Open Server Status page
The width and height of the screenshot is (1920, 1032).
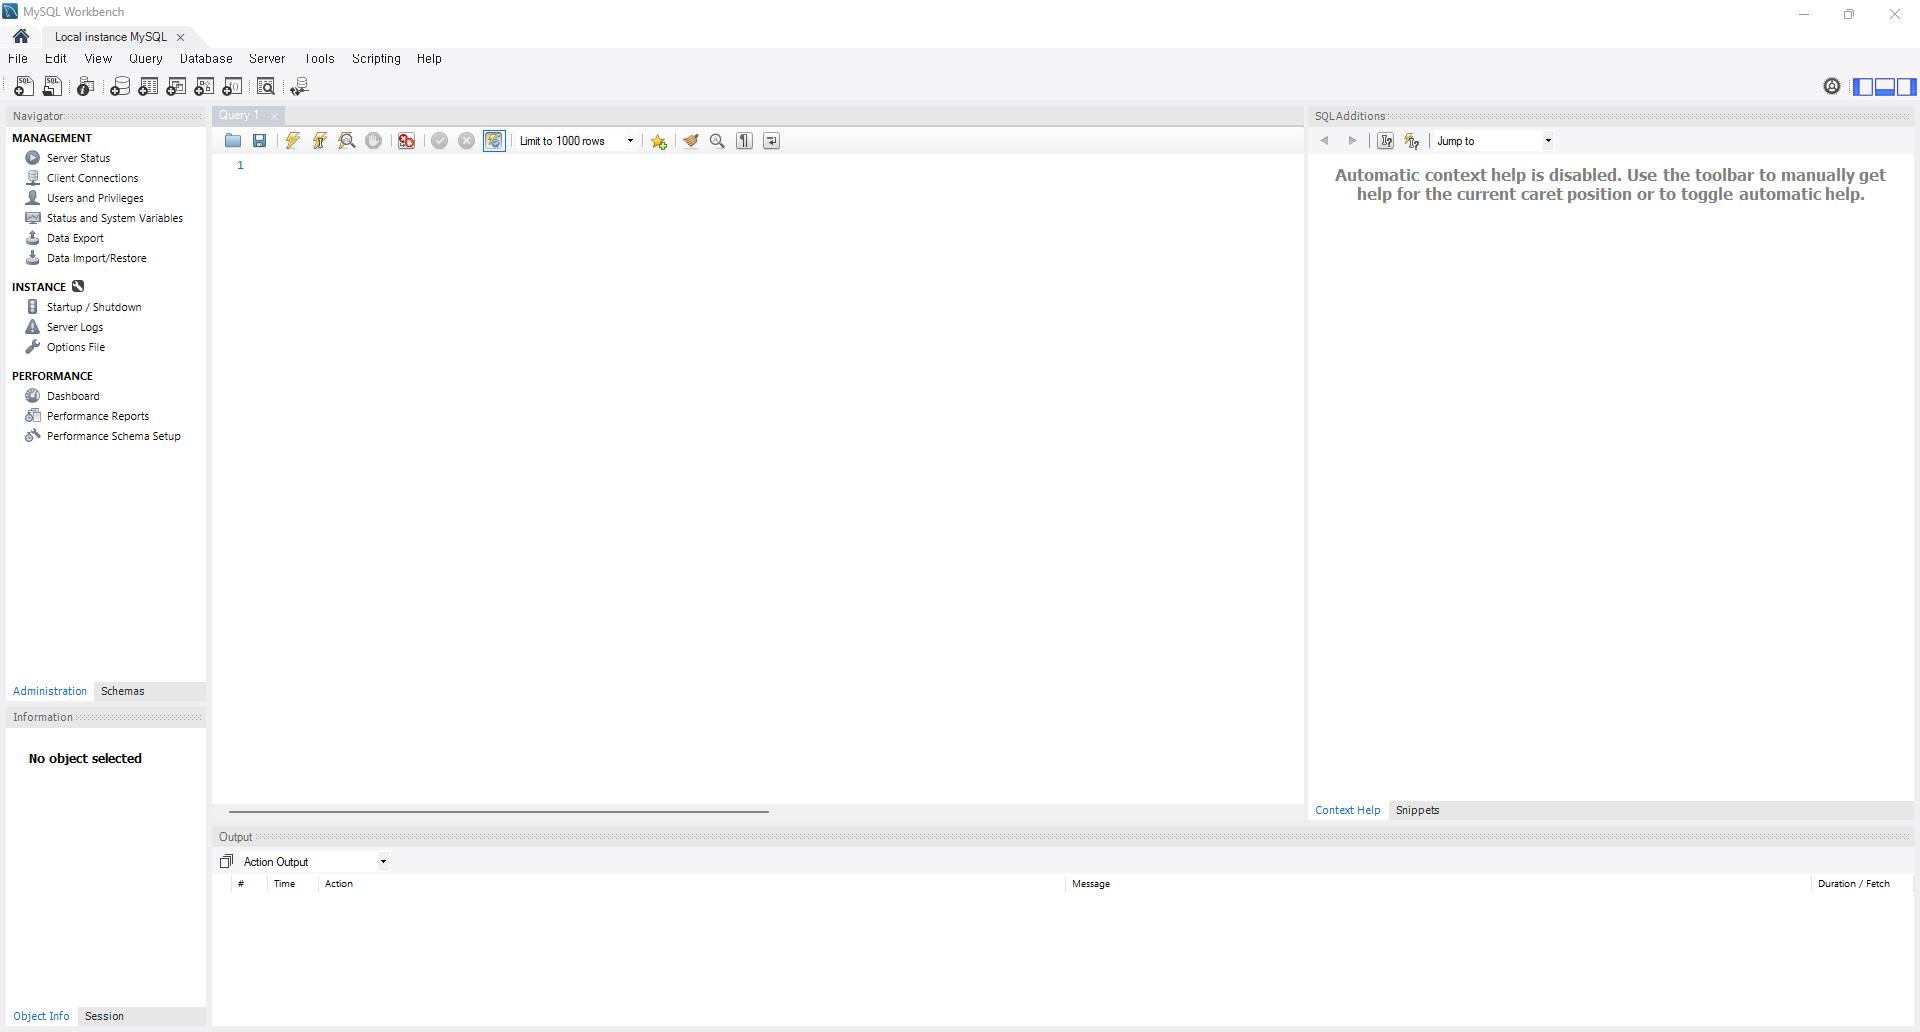tap(78, 158)
